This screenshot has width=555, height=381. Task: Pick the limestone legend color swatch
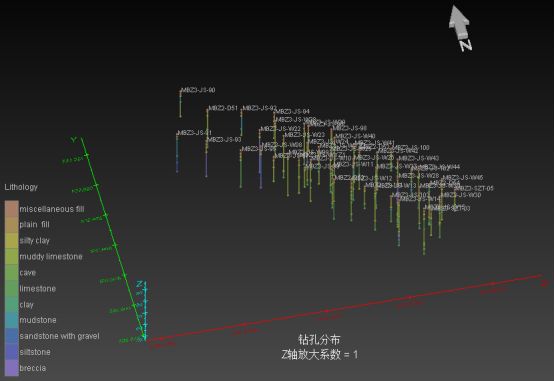tap(12, 289)
